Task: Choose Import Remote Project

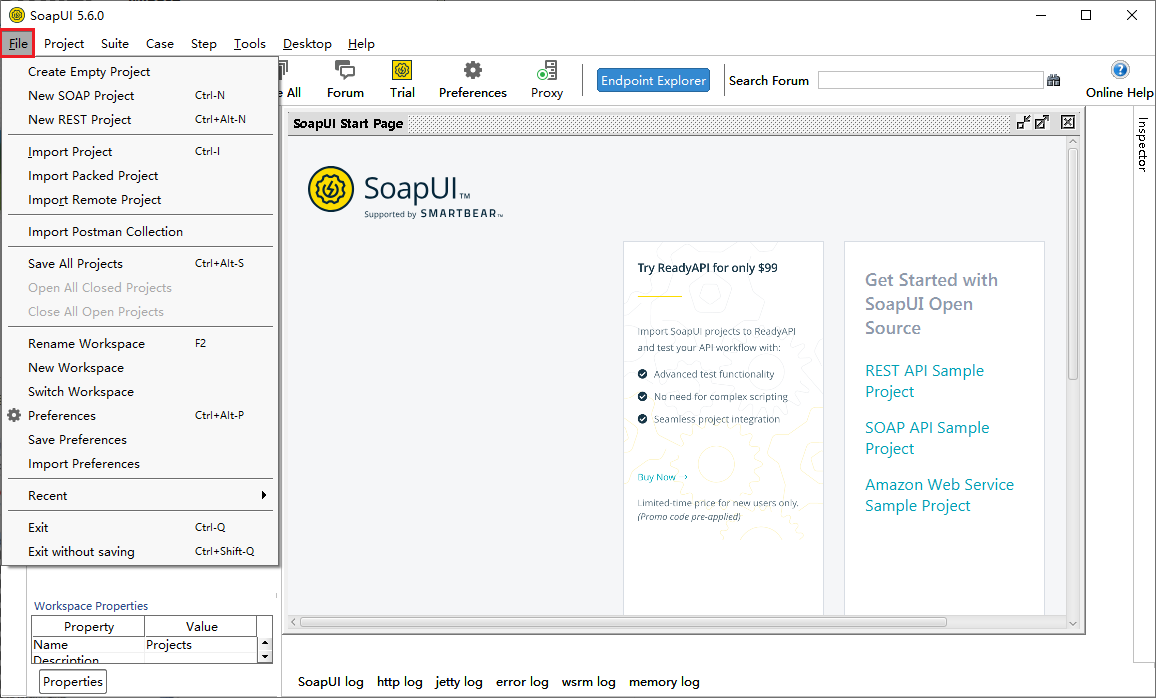Action: click(140, 200)
